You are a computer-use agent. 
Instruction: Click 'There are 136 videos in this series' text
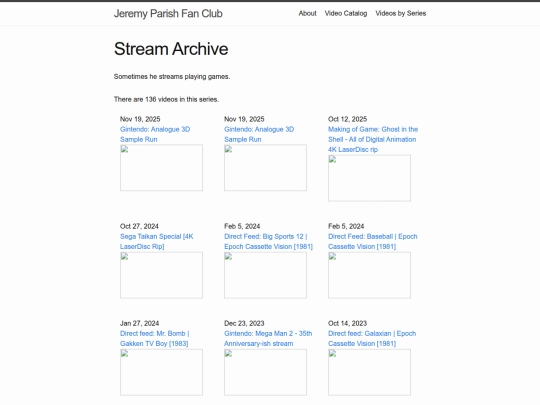tap(166, 99)
